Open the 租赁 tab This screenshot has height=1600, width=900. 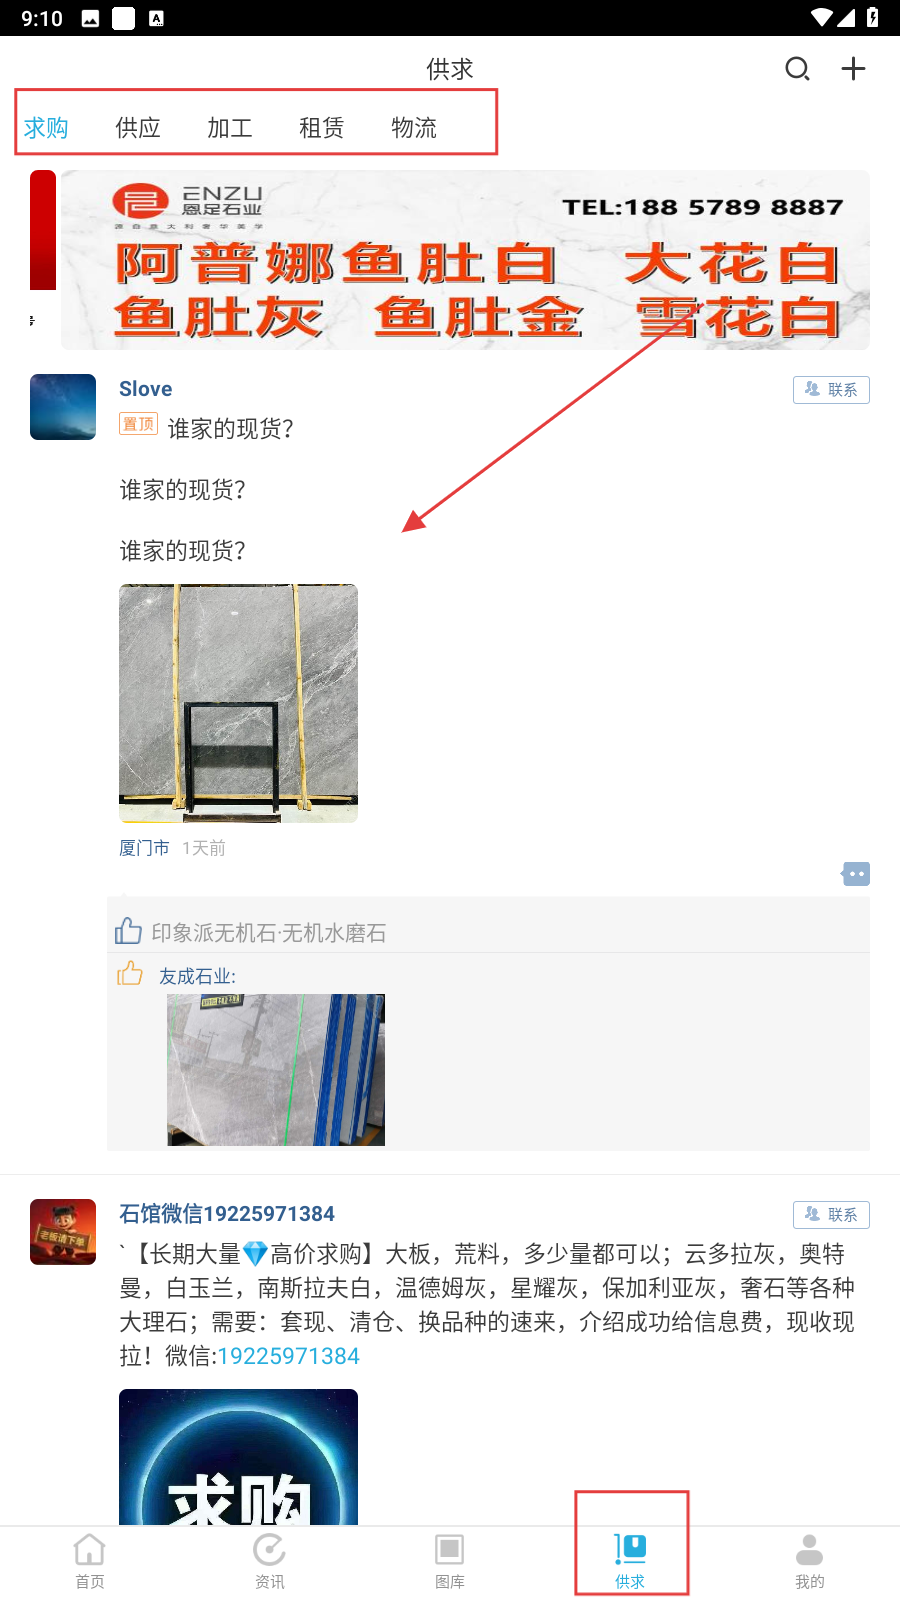click(x=322, y=128)
